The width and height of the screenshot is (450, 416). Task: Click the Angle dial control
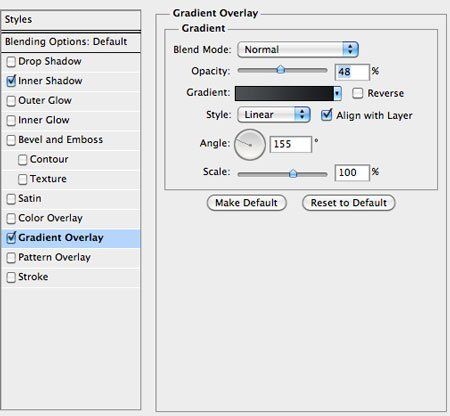pos(250,145)
